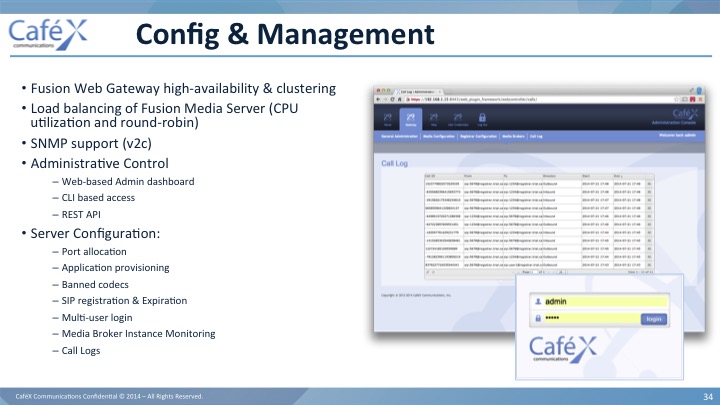Click the 'REST API' sub-bullet
The image size is (720, 405).
point(81,214)
